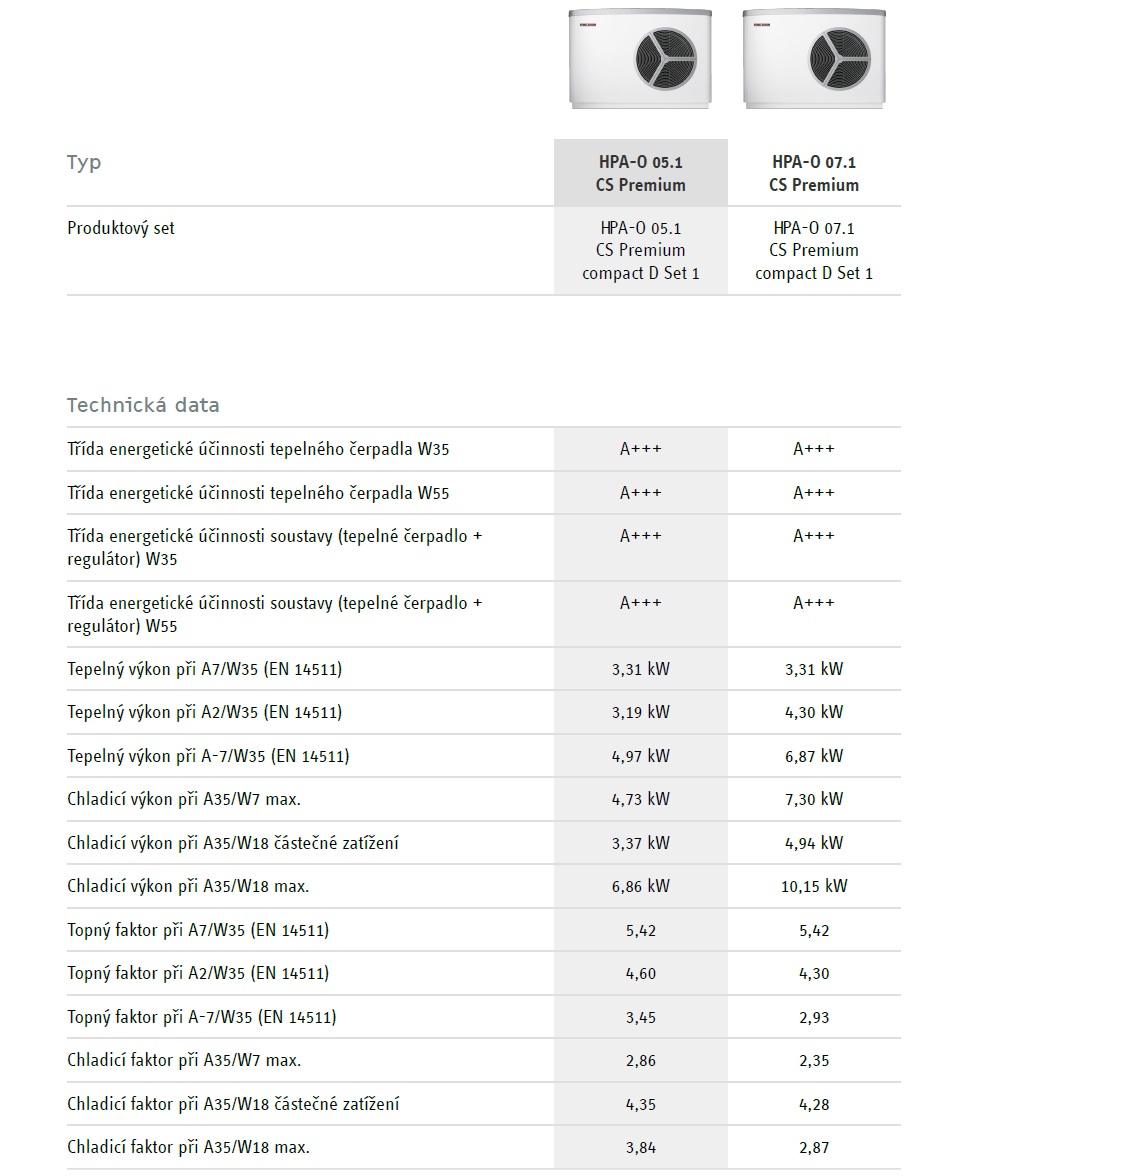
Task: Select the HPA-O 07.1 CS Premium column header
Action: click(814, 173)
